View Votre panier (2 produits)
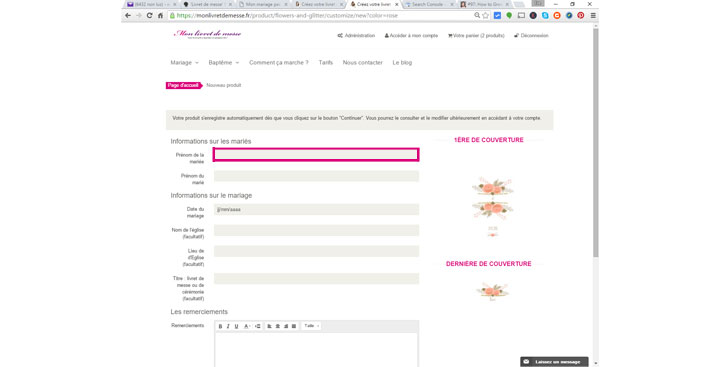Viewport: 709px width, 367px height. tap(476, 35)
